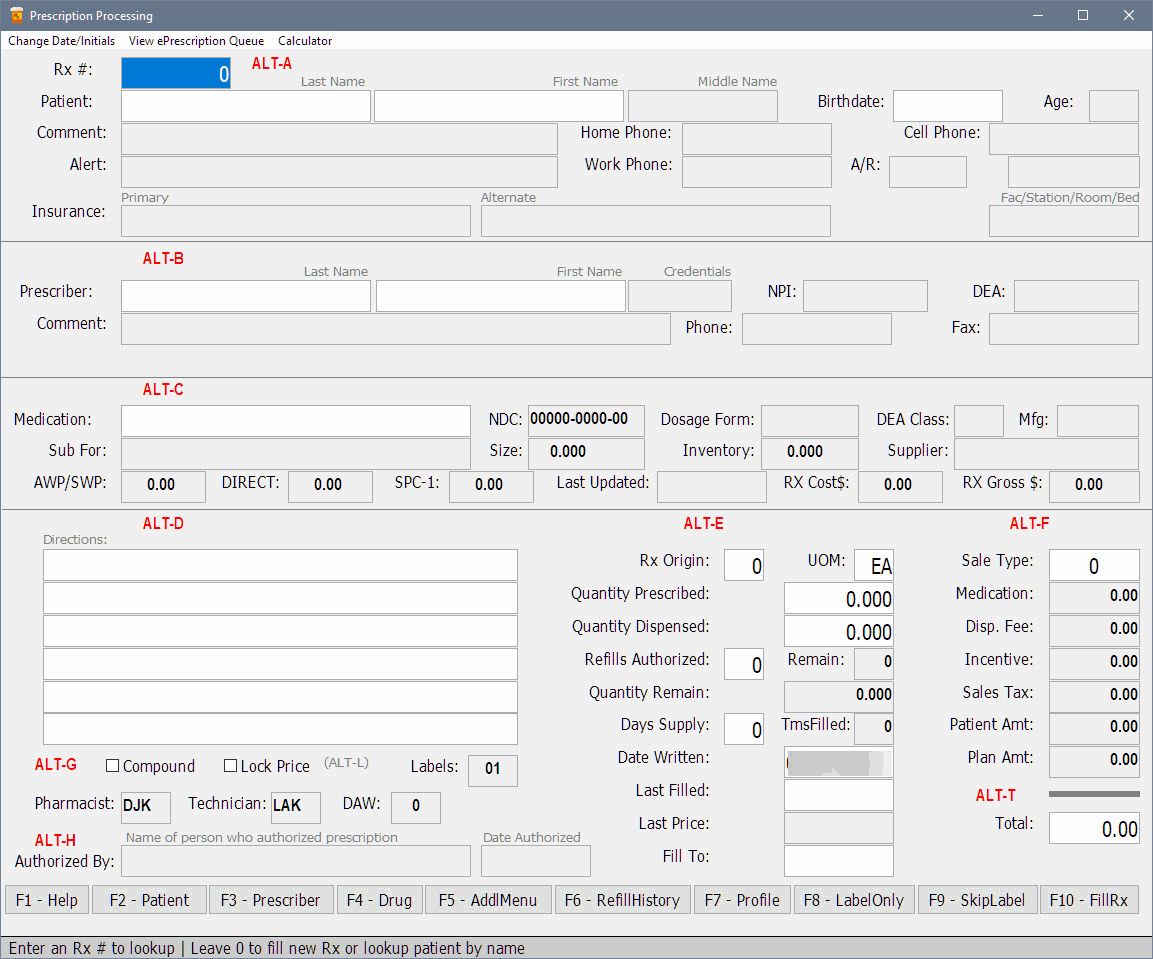Click the Birthdate input field
Image resolution: width=1153 pixels, height=959 pixels.
(948, 106)
